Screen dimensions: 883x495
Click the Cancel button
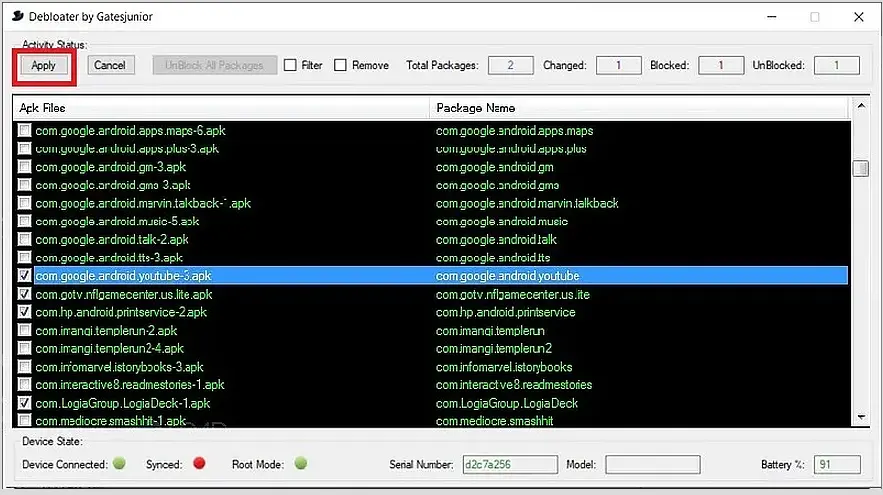[x=110, y=65]
